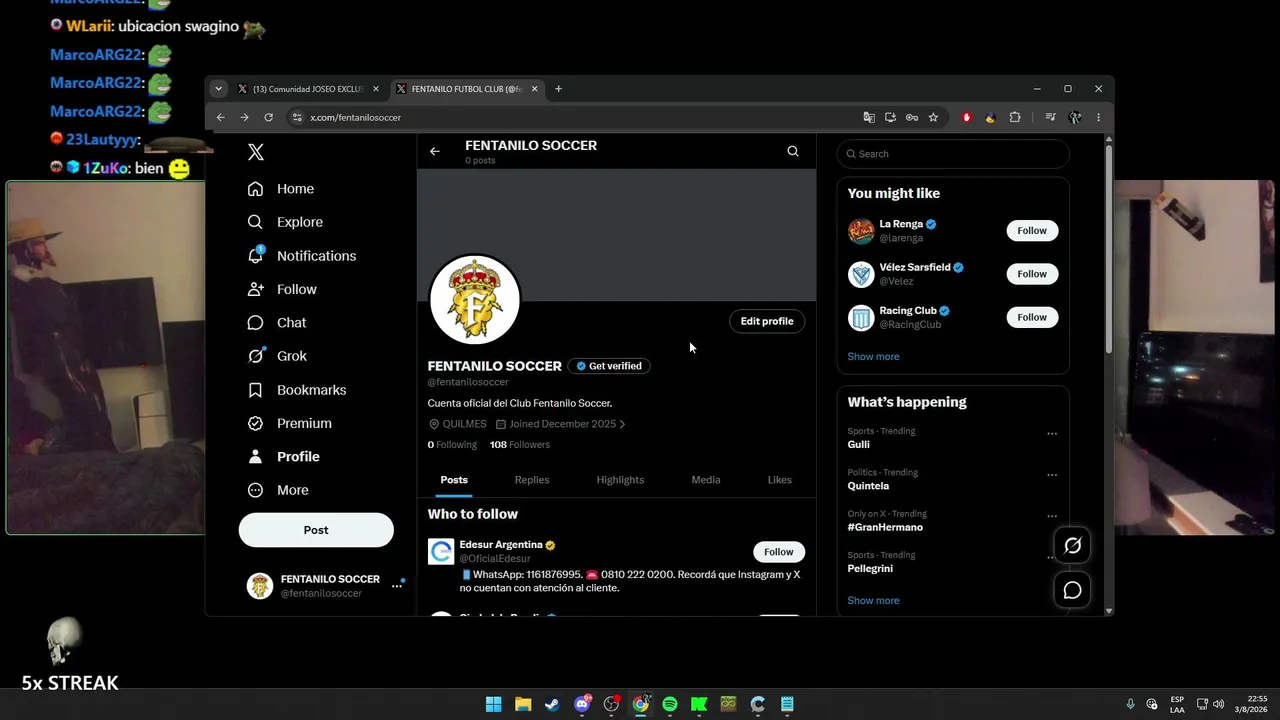Follow La Renga

[1032, 231]
